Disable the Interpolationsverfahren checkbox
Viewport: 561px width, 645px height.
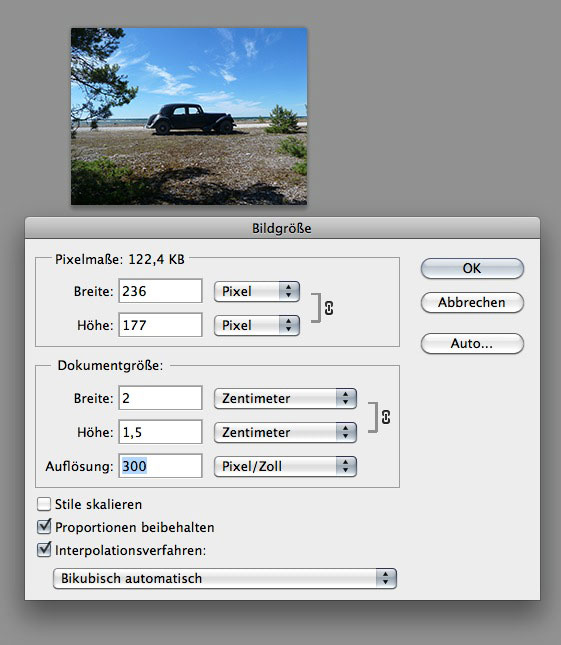pyautogui.click(x=44, y=550)
